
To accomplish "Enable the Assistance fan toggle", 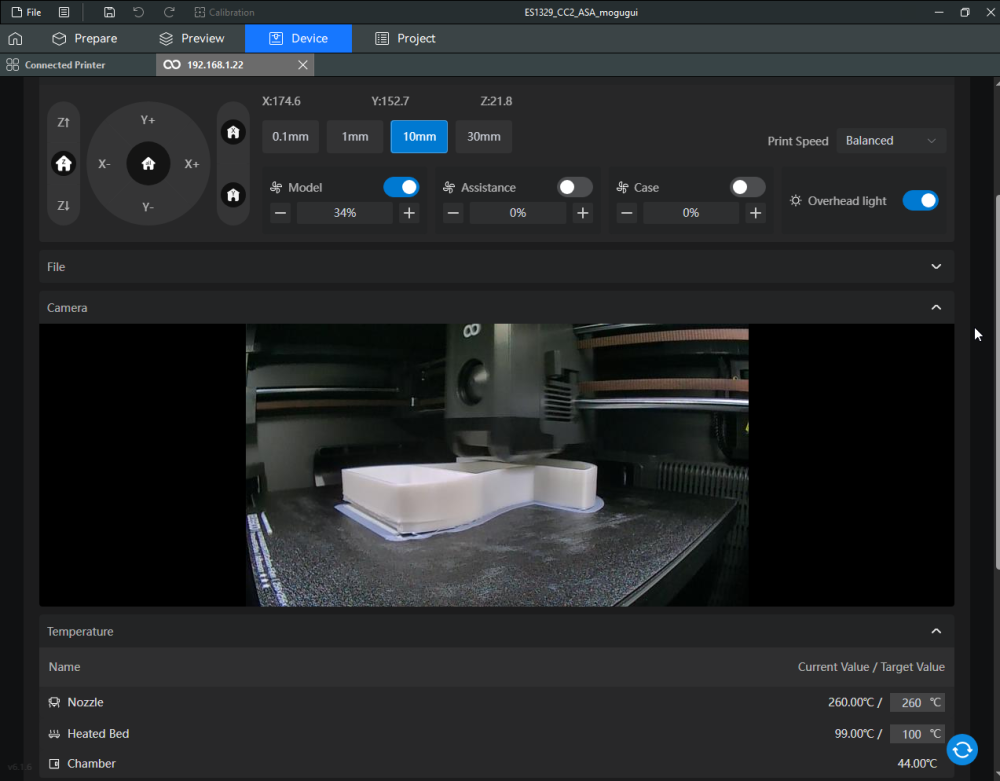I will [x=574, y=187].
